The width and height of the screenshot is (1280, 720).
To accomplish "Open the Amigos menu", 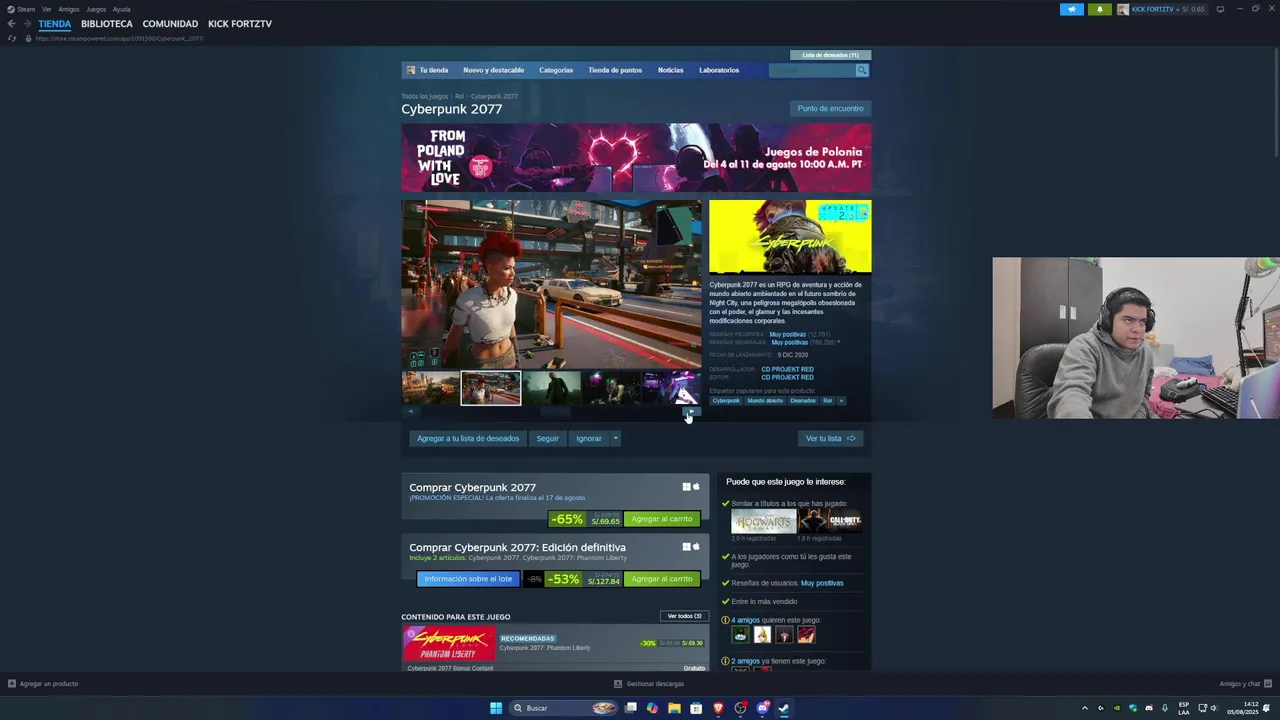I will 69,9.
